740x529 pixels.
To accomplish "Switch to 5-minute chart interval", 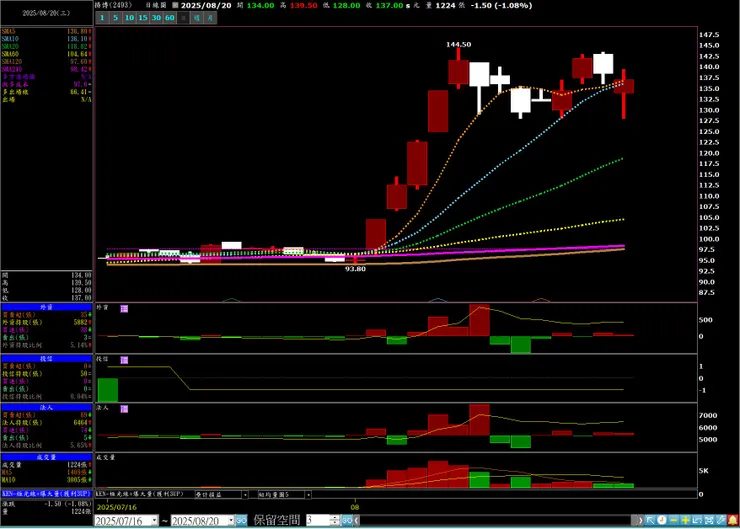I will [x=116, y=18].
